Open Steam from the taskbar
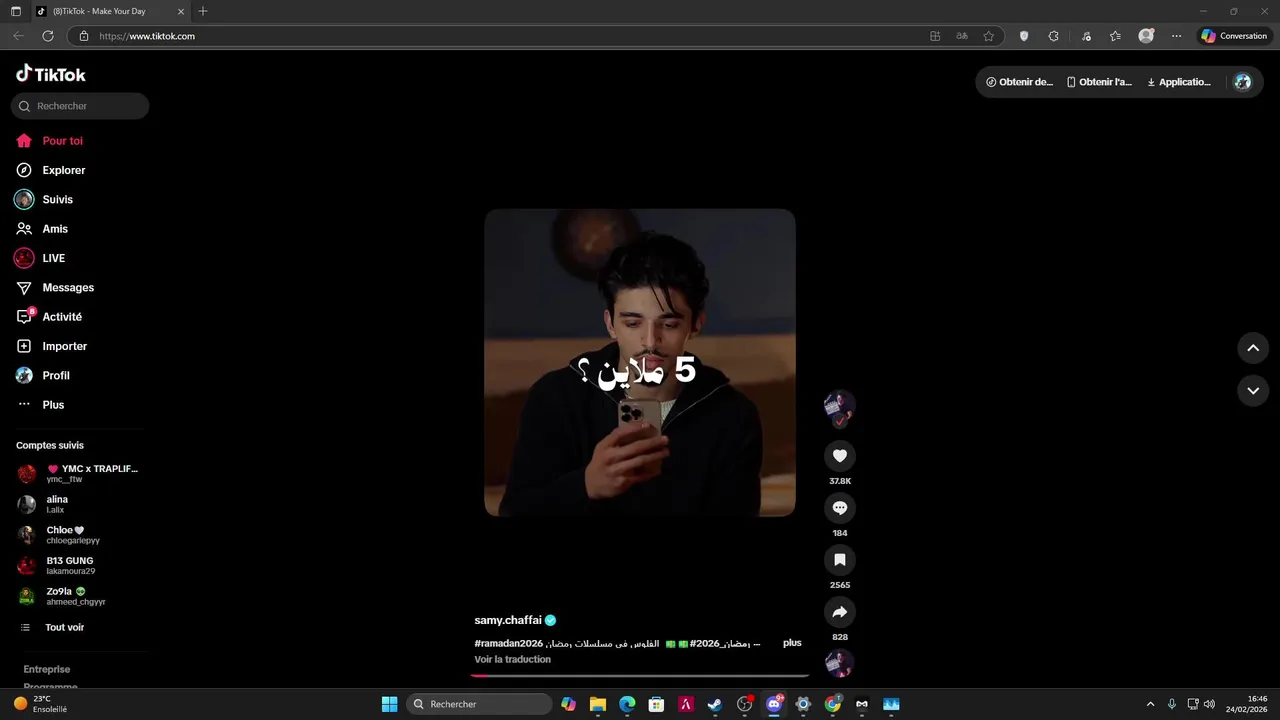The height and width of the screenshot is (720, 1280). [715, 704]
